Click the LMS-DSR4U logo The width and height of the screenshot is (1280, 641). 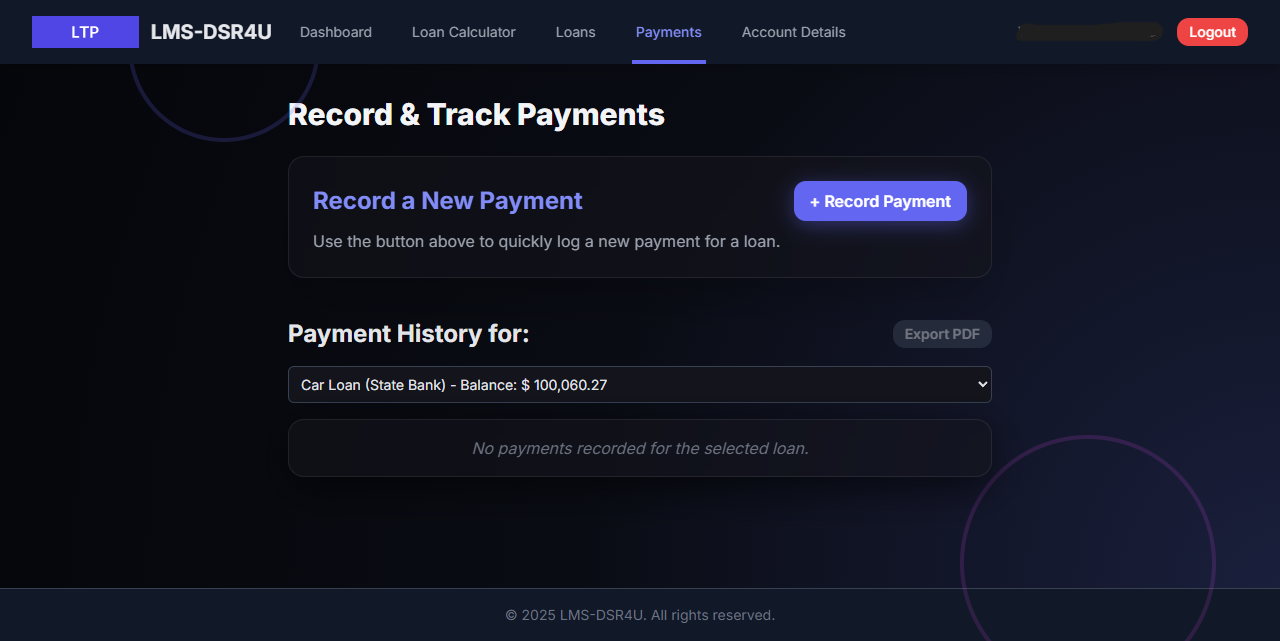pyautogui.click(x=210, y=31)
